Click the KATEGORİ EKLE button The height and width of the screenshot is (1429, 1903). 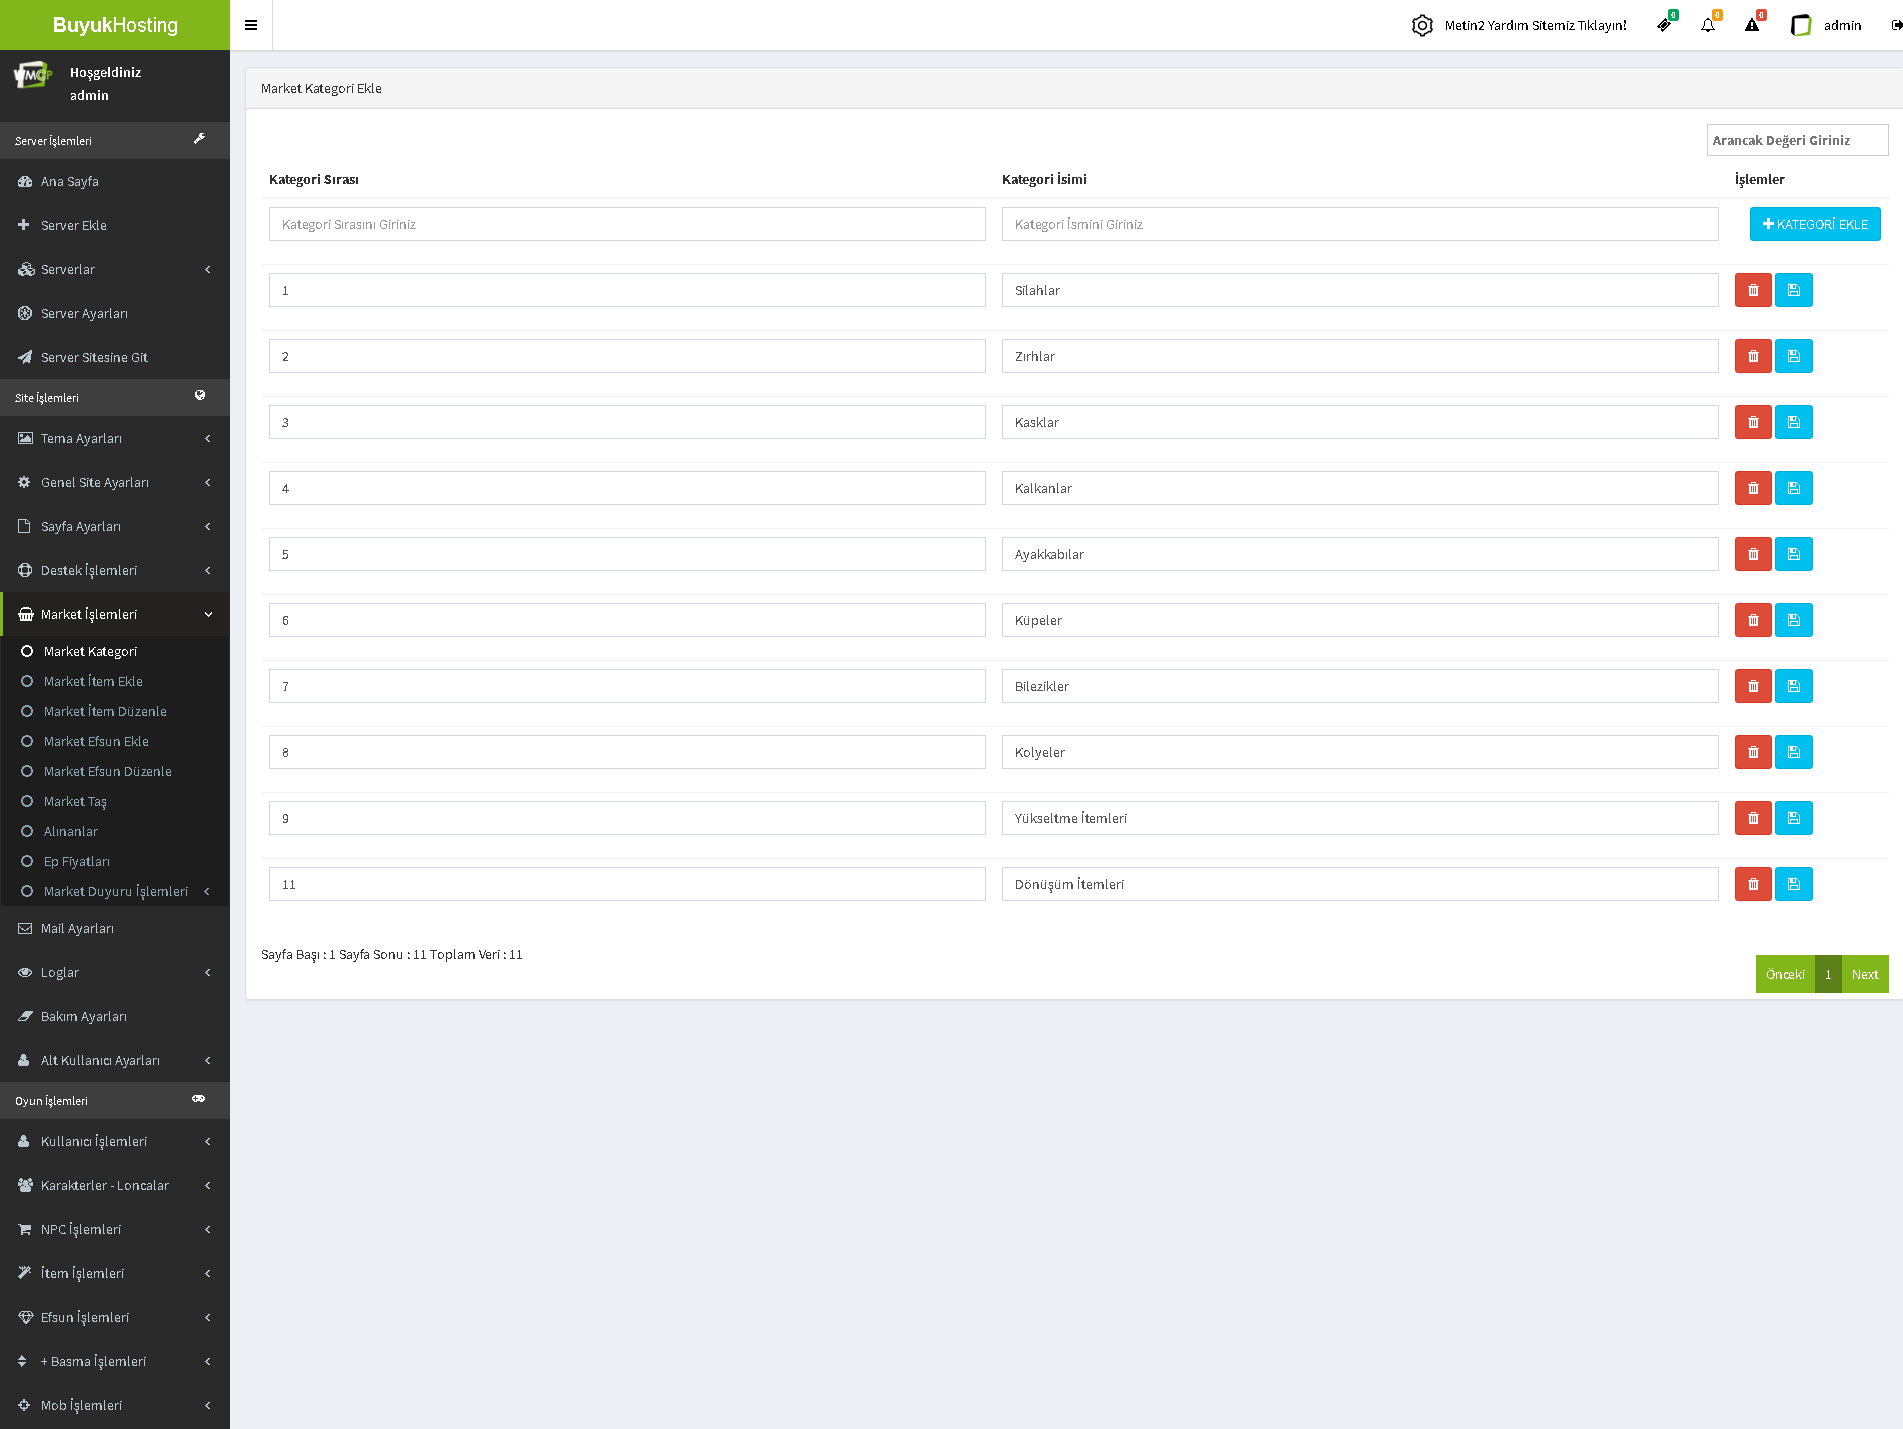[x=1814, y=224]
